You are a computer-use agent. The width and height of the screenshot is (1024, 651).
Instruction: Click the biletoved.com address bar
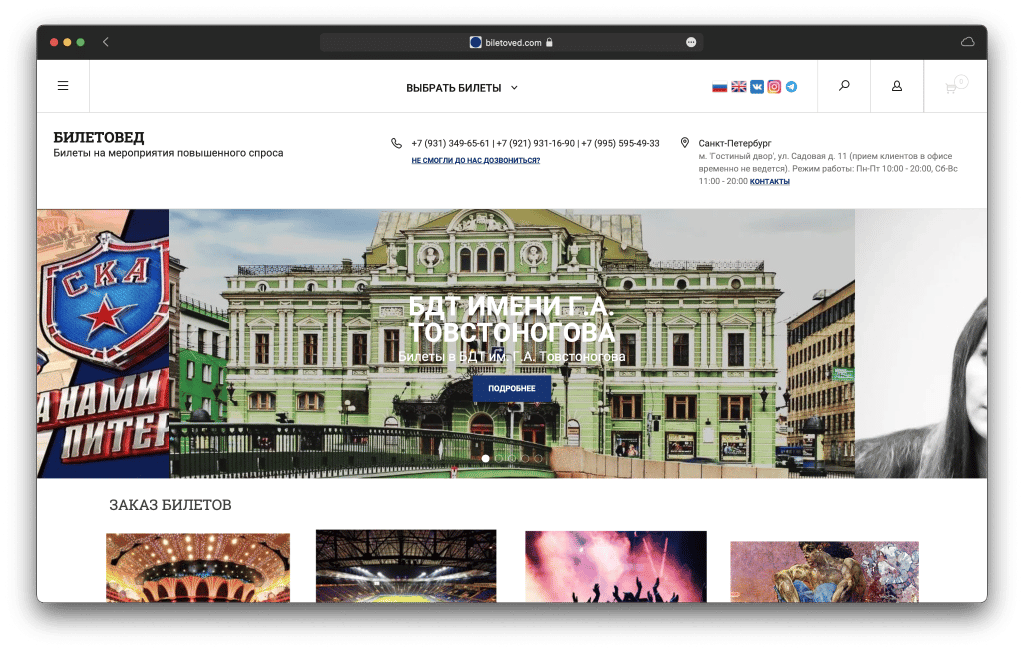pyautogui.click(x=511, y=42)
